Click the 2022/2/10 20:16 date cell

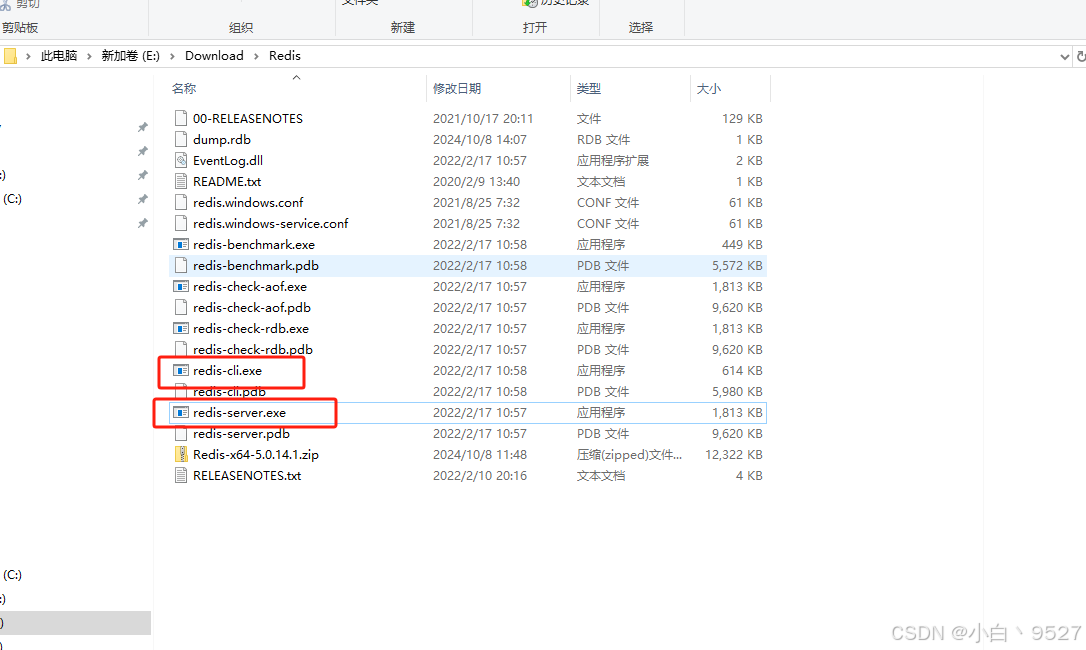coord(480,476)
